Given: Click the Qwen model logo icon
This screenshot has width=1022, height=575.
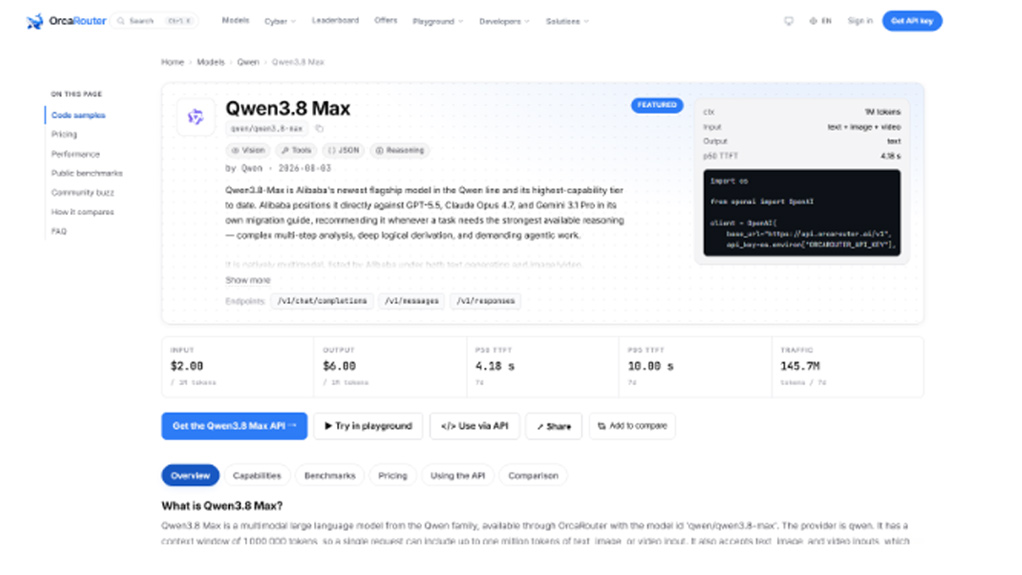Looking at the screenshot, I should (196, 117).
